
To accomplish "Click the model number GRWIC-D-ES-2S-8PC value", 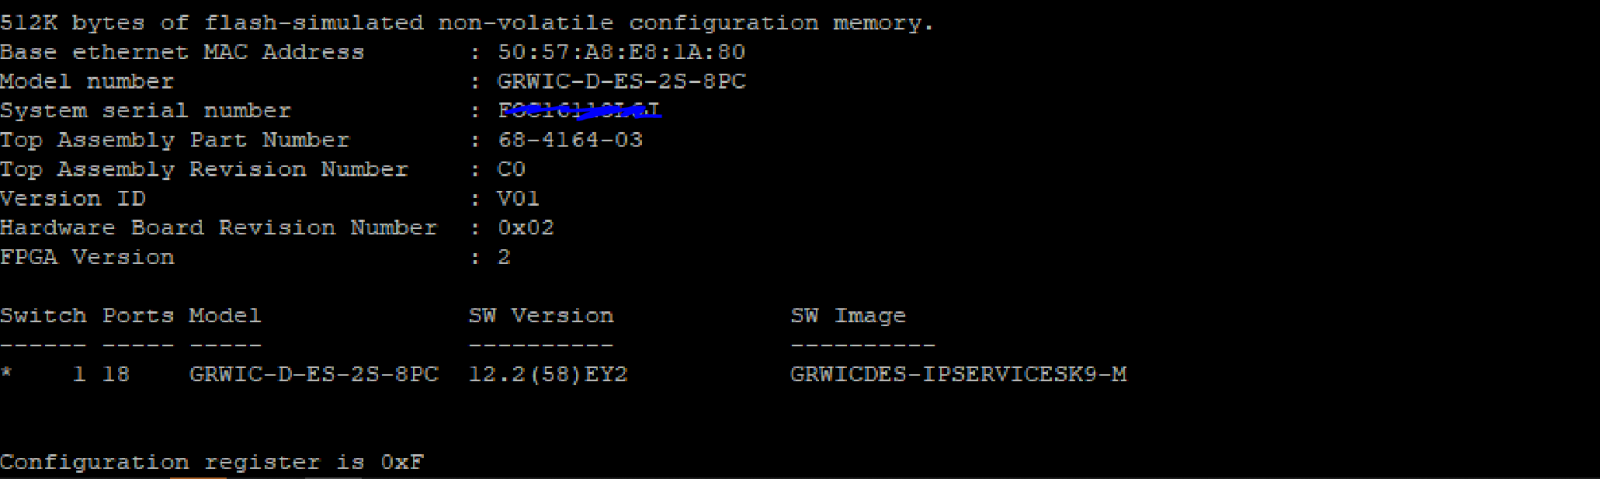I will [x=621, y=81].
